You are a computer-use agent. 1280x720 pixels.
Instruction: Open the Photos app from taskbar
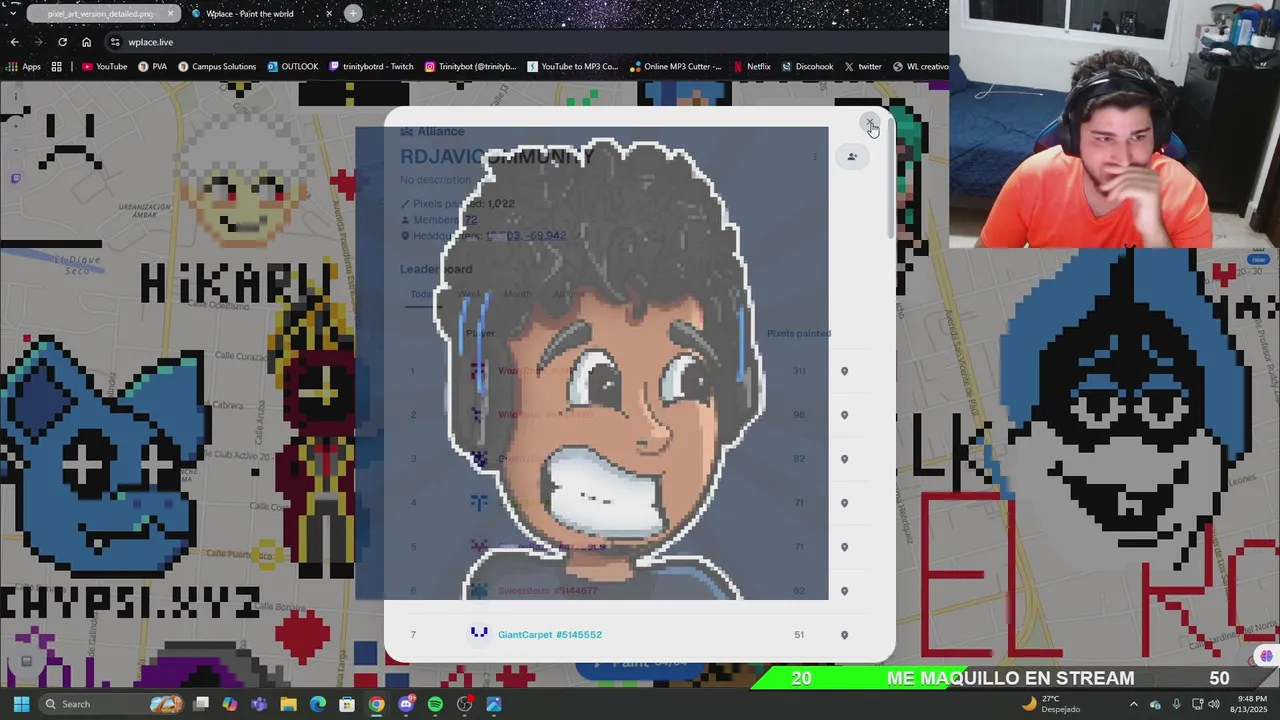[494, 704]
